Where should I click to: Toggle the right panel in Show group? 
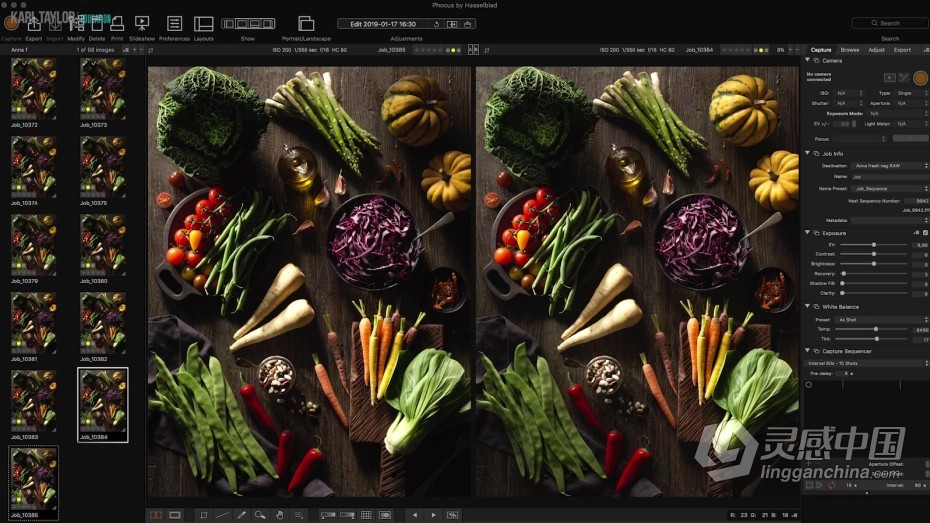[x=268, y=24]
